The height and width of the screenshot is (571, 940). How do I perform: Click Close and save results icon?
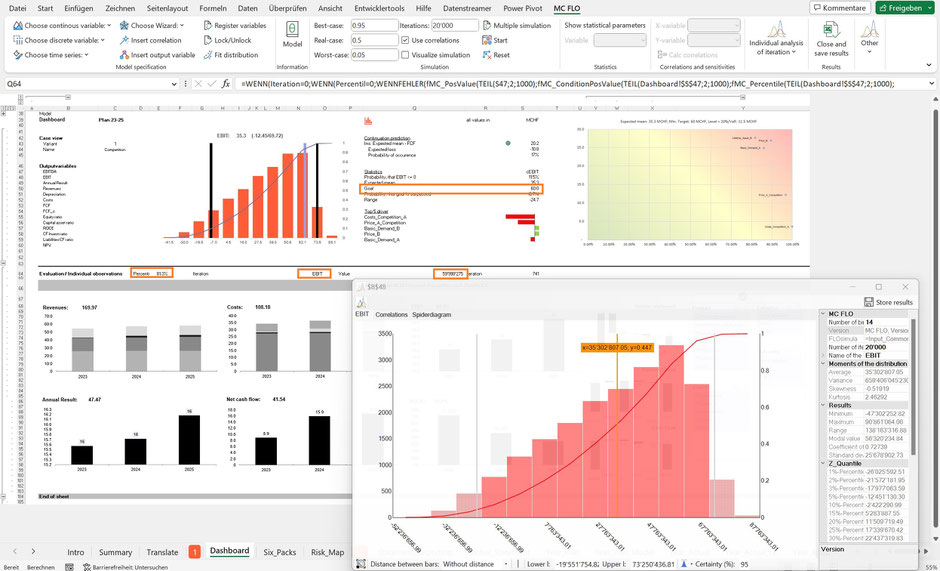pos(831,29)
